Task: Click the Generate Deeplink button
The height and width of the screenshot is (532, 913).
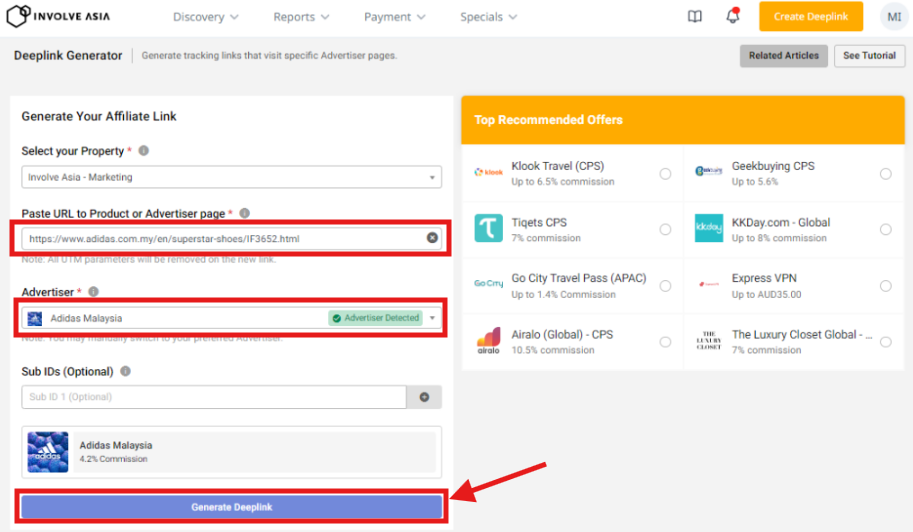Action: 231,507
